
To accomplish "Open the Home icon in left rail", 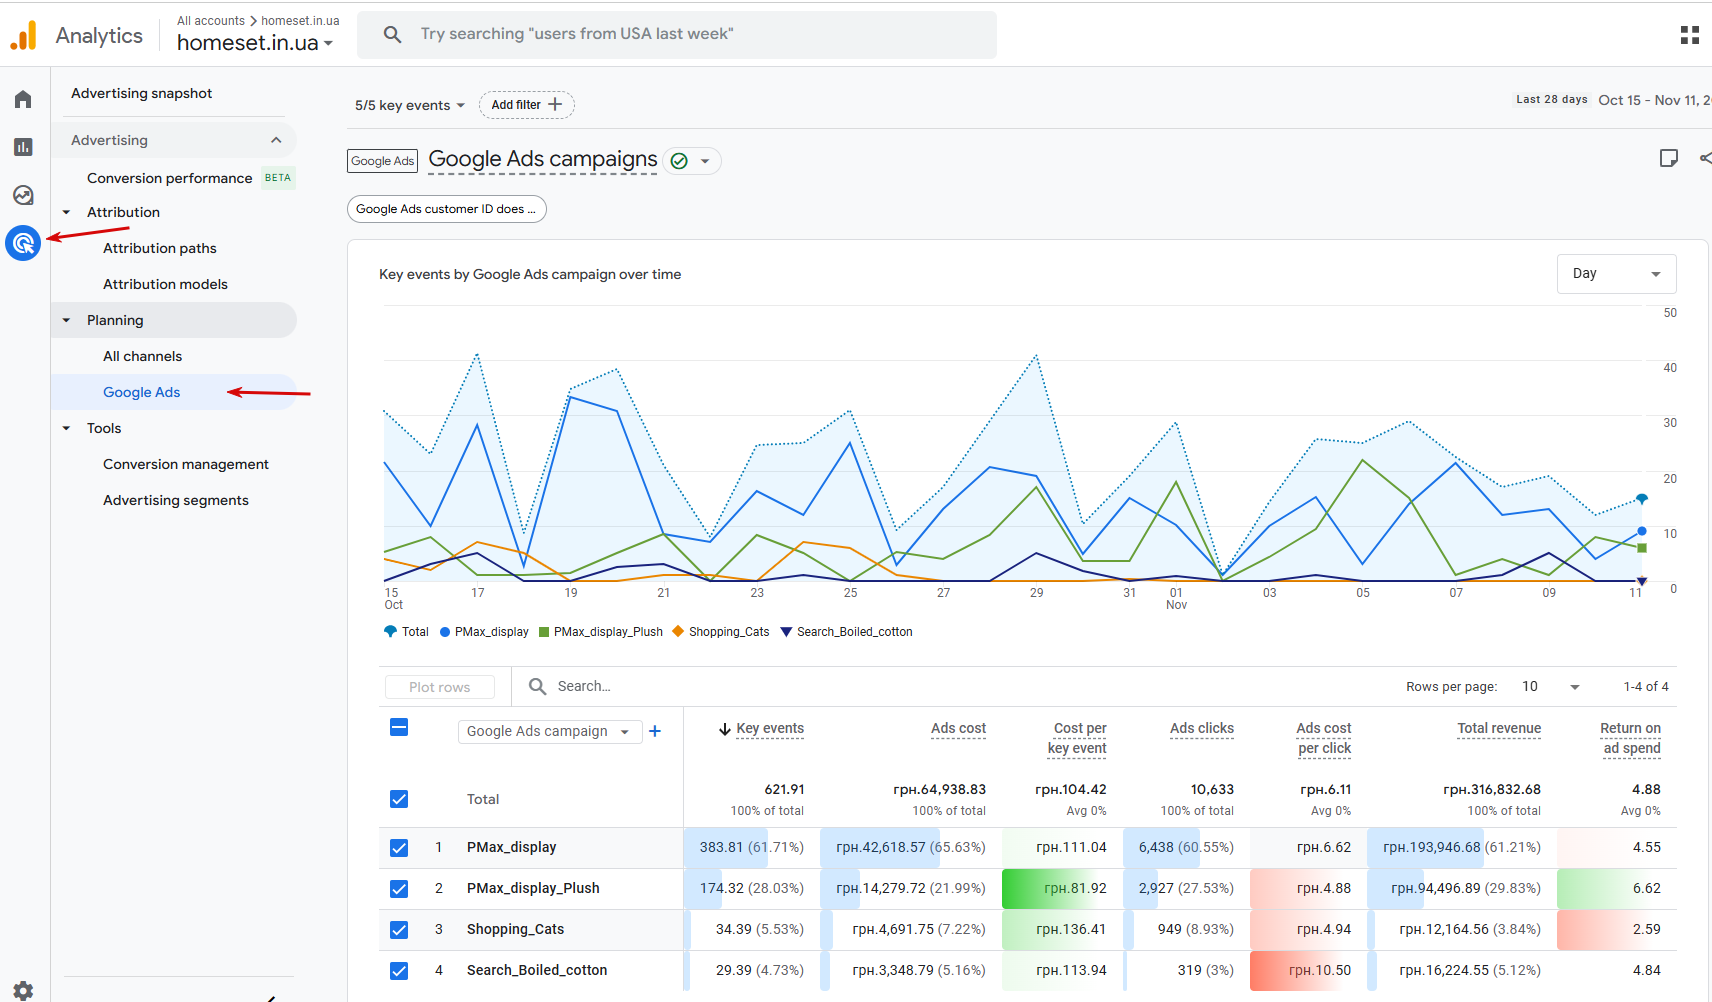I will (23, 99).
